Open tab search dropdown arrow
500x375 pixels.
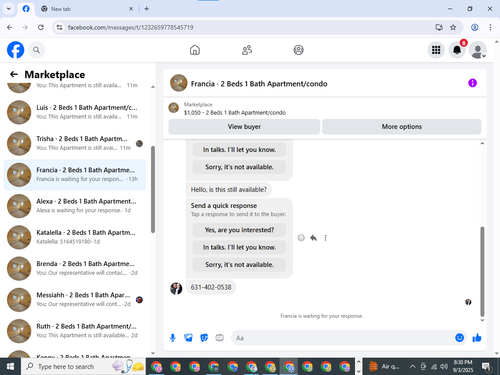[9, 9]
